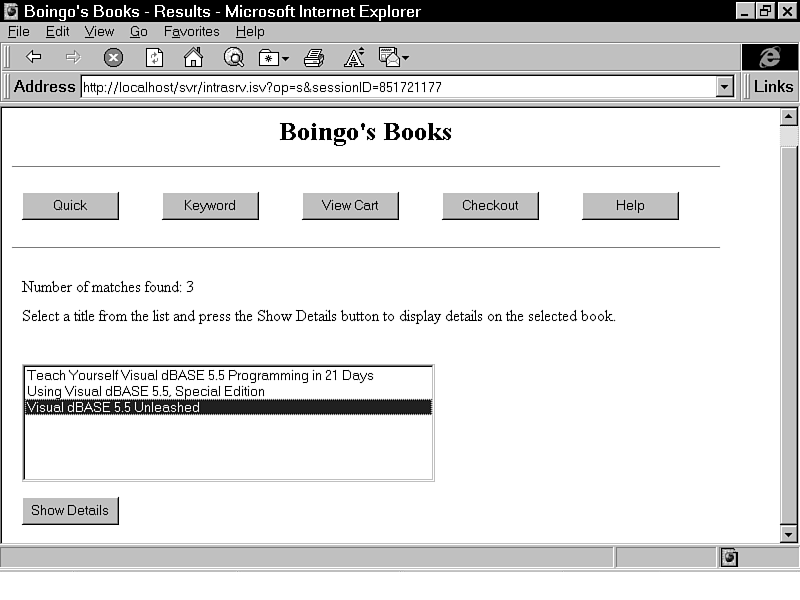Click the Forward arrow toolbar icon
This screenshot has height=600, width=800.
click(73, 57)
